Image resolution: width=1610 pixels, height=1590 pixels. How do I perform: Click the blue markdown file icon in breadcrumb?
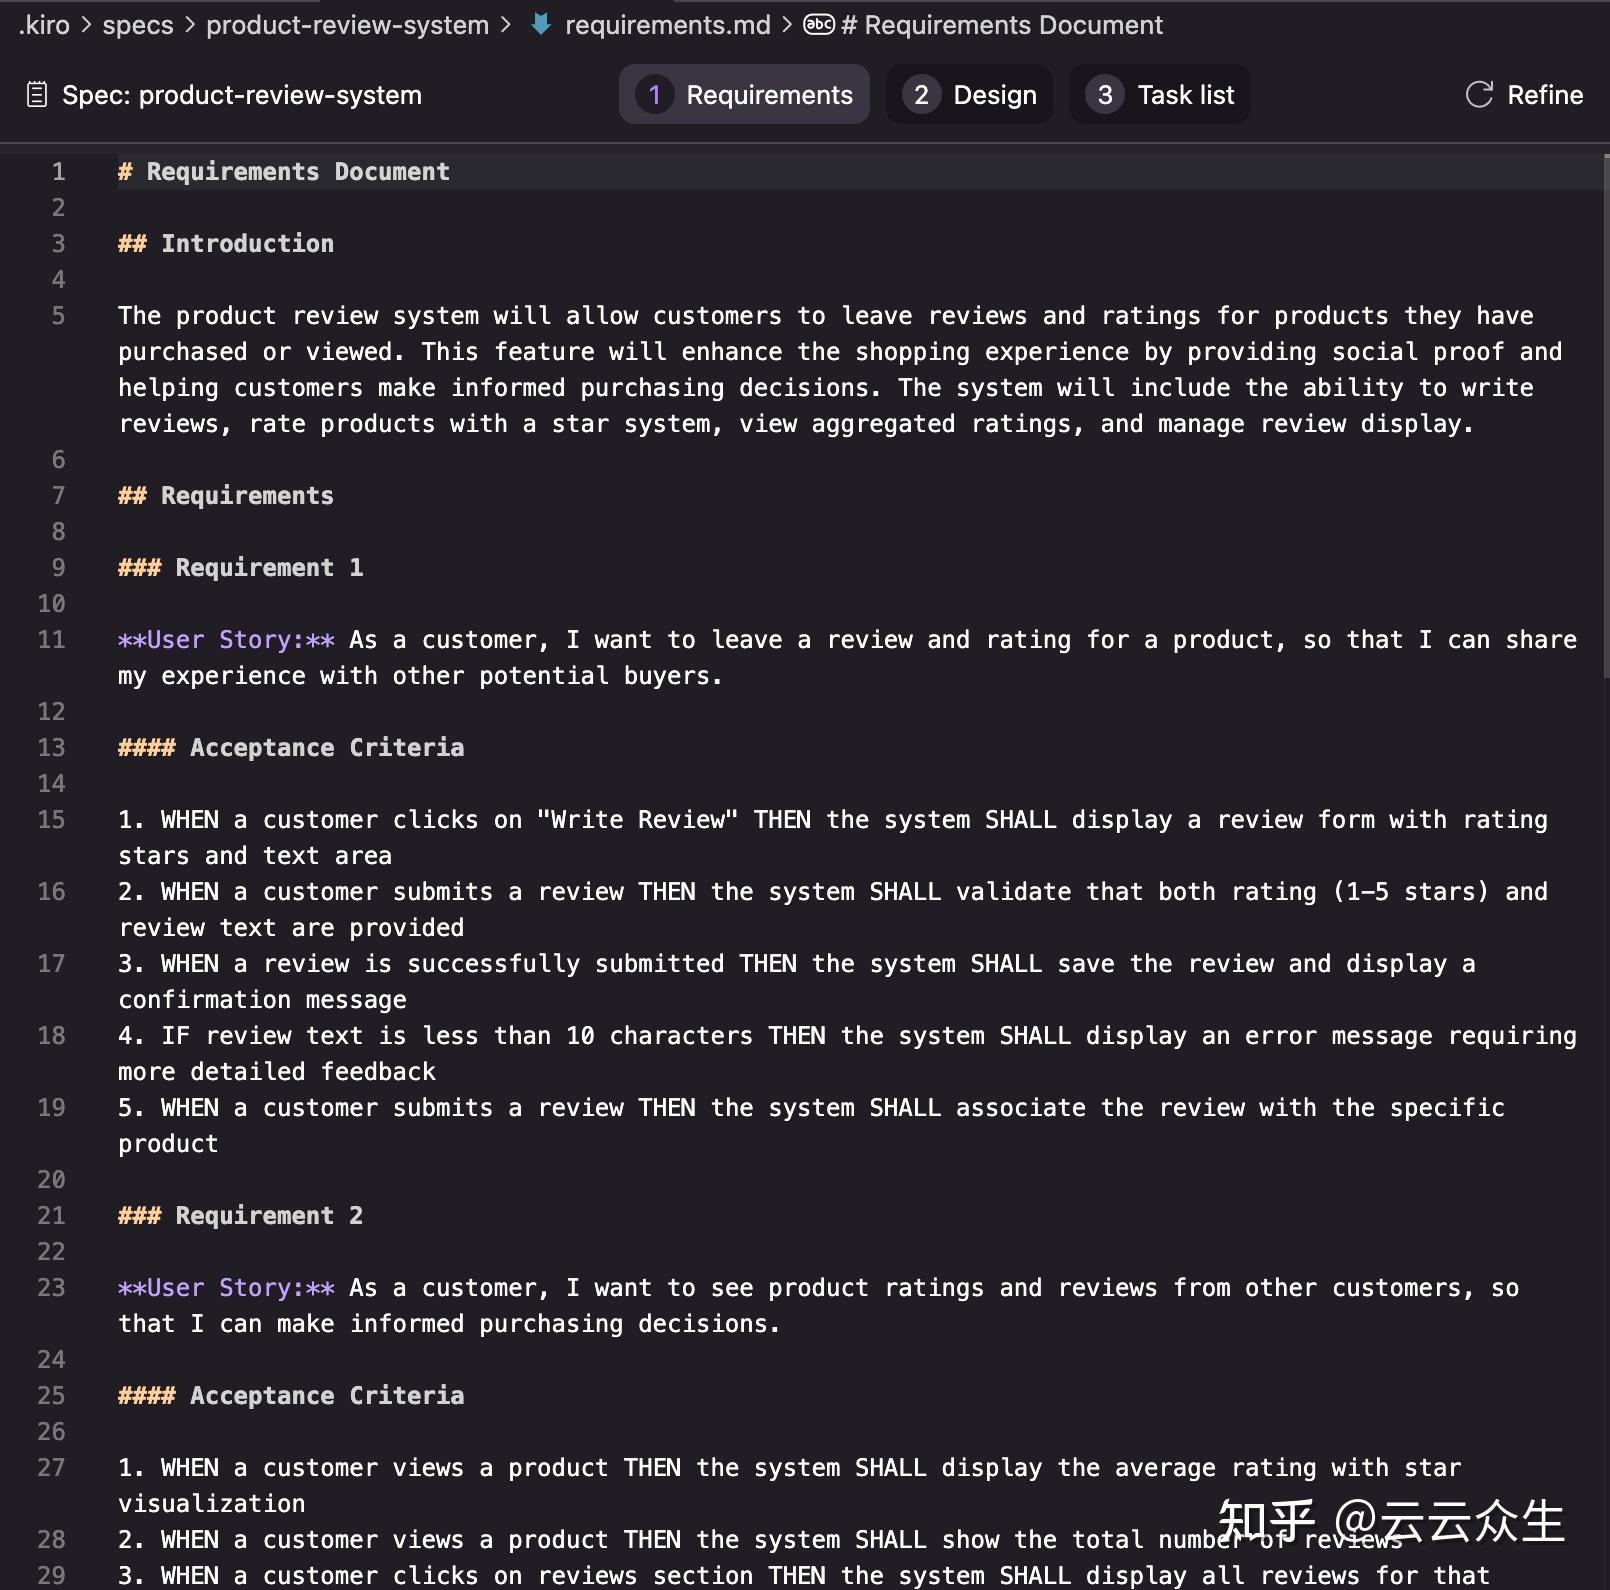(541, 24)
